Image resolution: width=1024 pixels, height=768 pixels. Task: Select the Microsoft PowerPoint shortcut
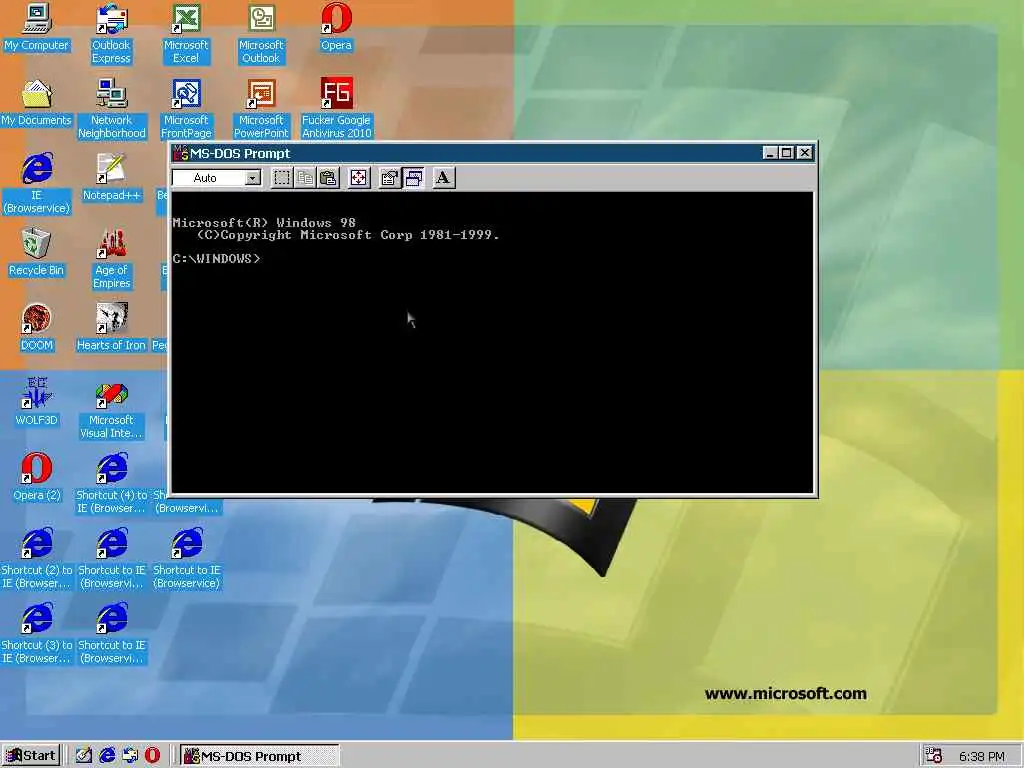(x=261, y=109)
